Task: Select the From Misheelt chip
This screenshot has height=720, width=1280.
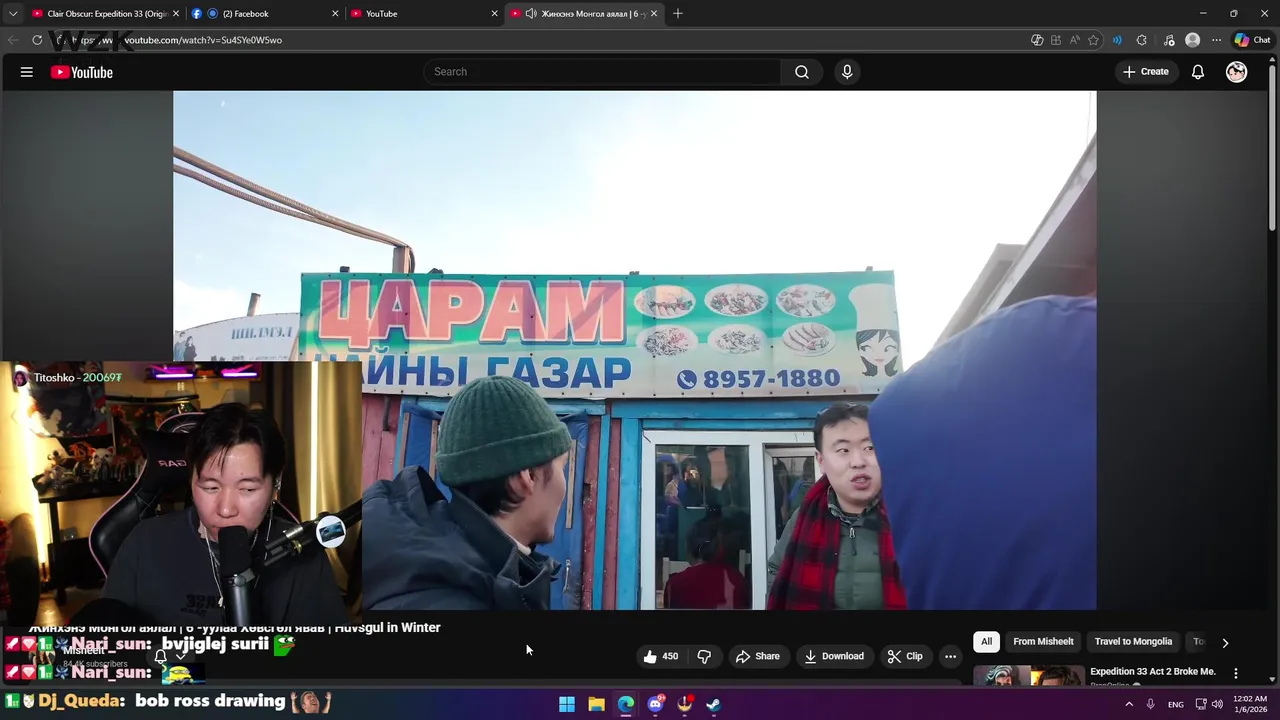Action: pyautogui.click(x=1043, y=642)
